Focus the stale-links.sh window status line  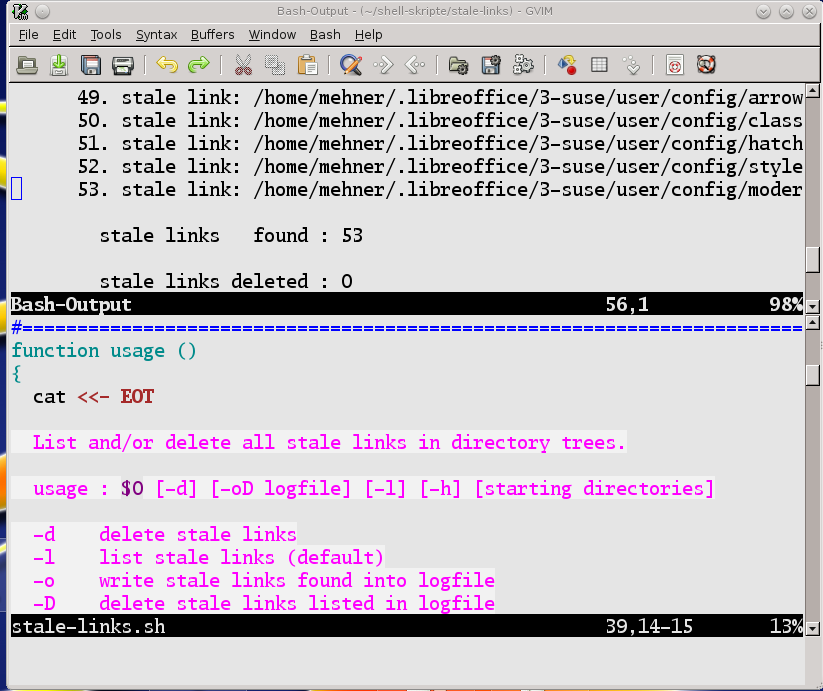[x=300, y=627]
